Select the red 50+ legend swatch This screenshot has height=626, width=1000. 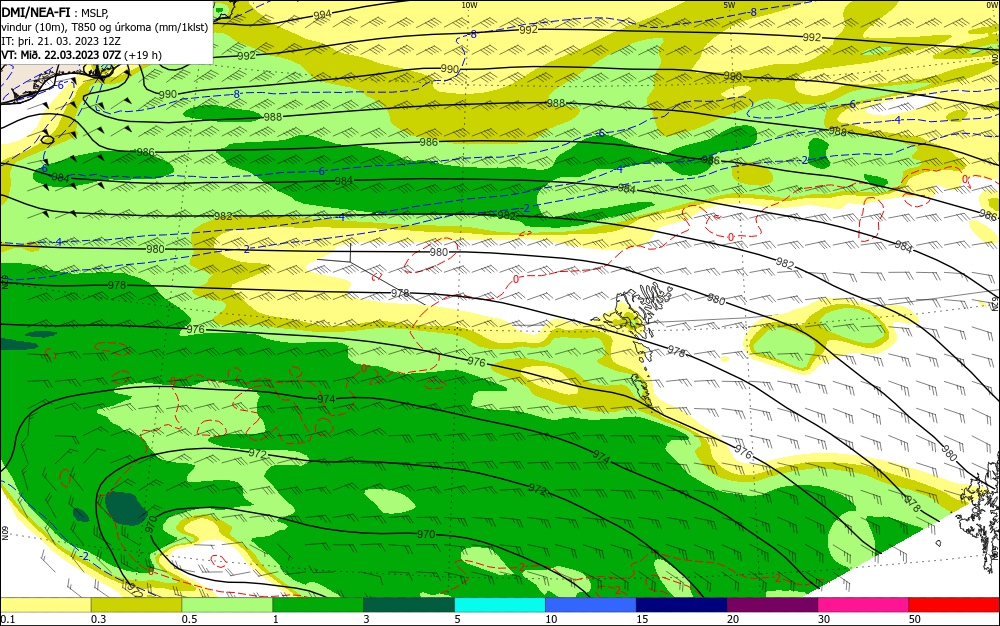(954, 605)
